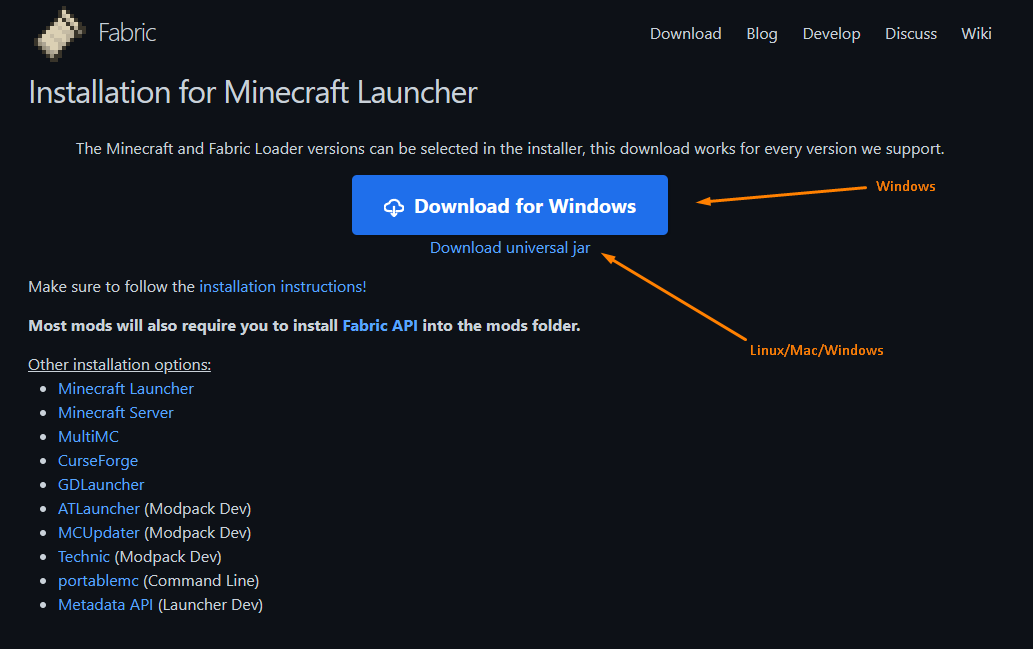
Task: Open the installation instructions link
Action: coord(283,287)
